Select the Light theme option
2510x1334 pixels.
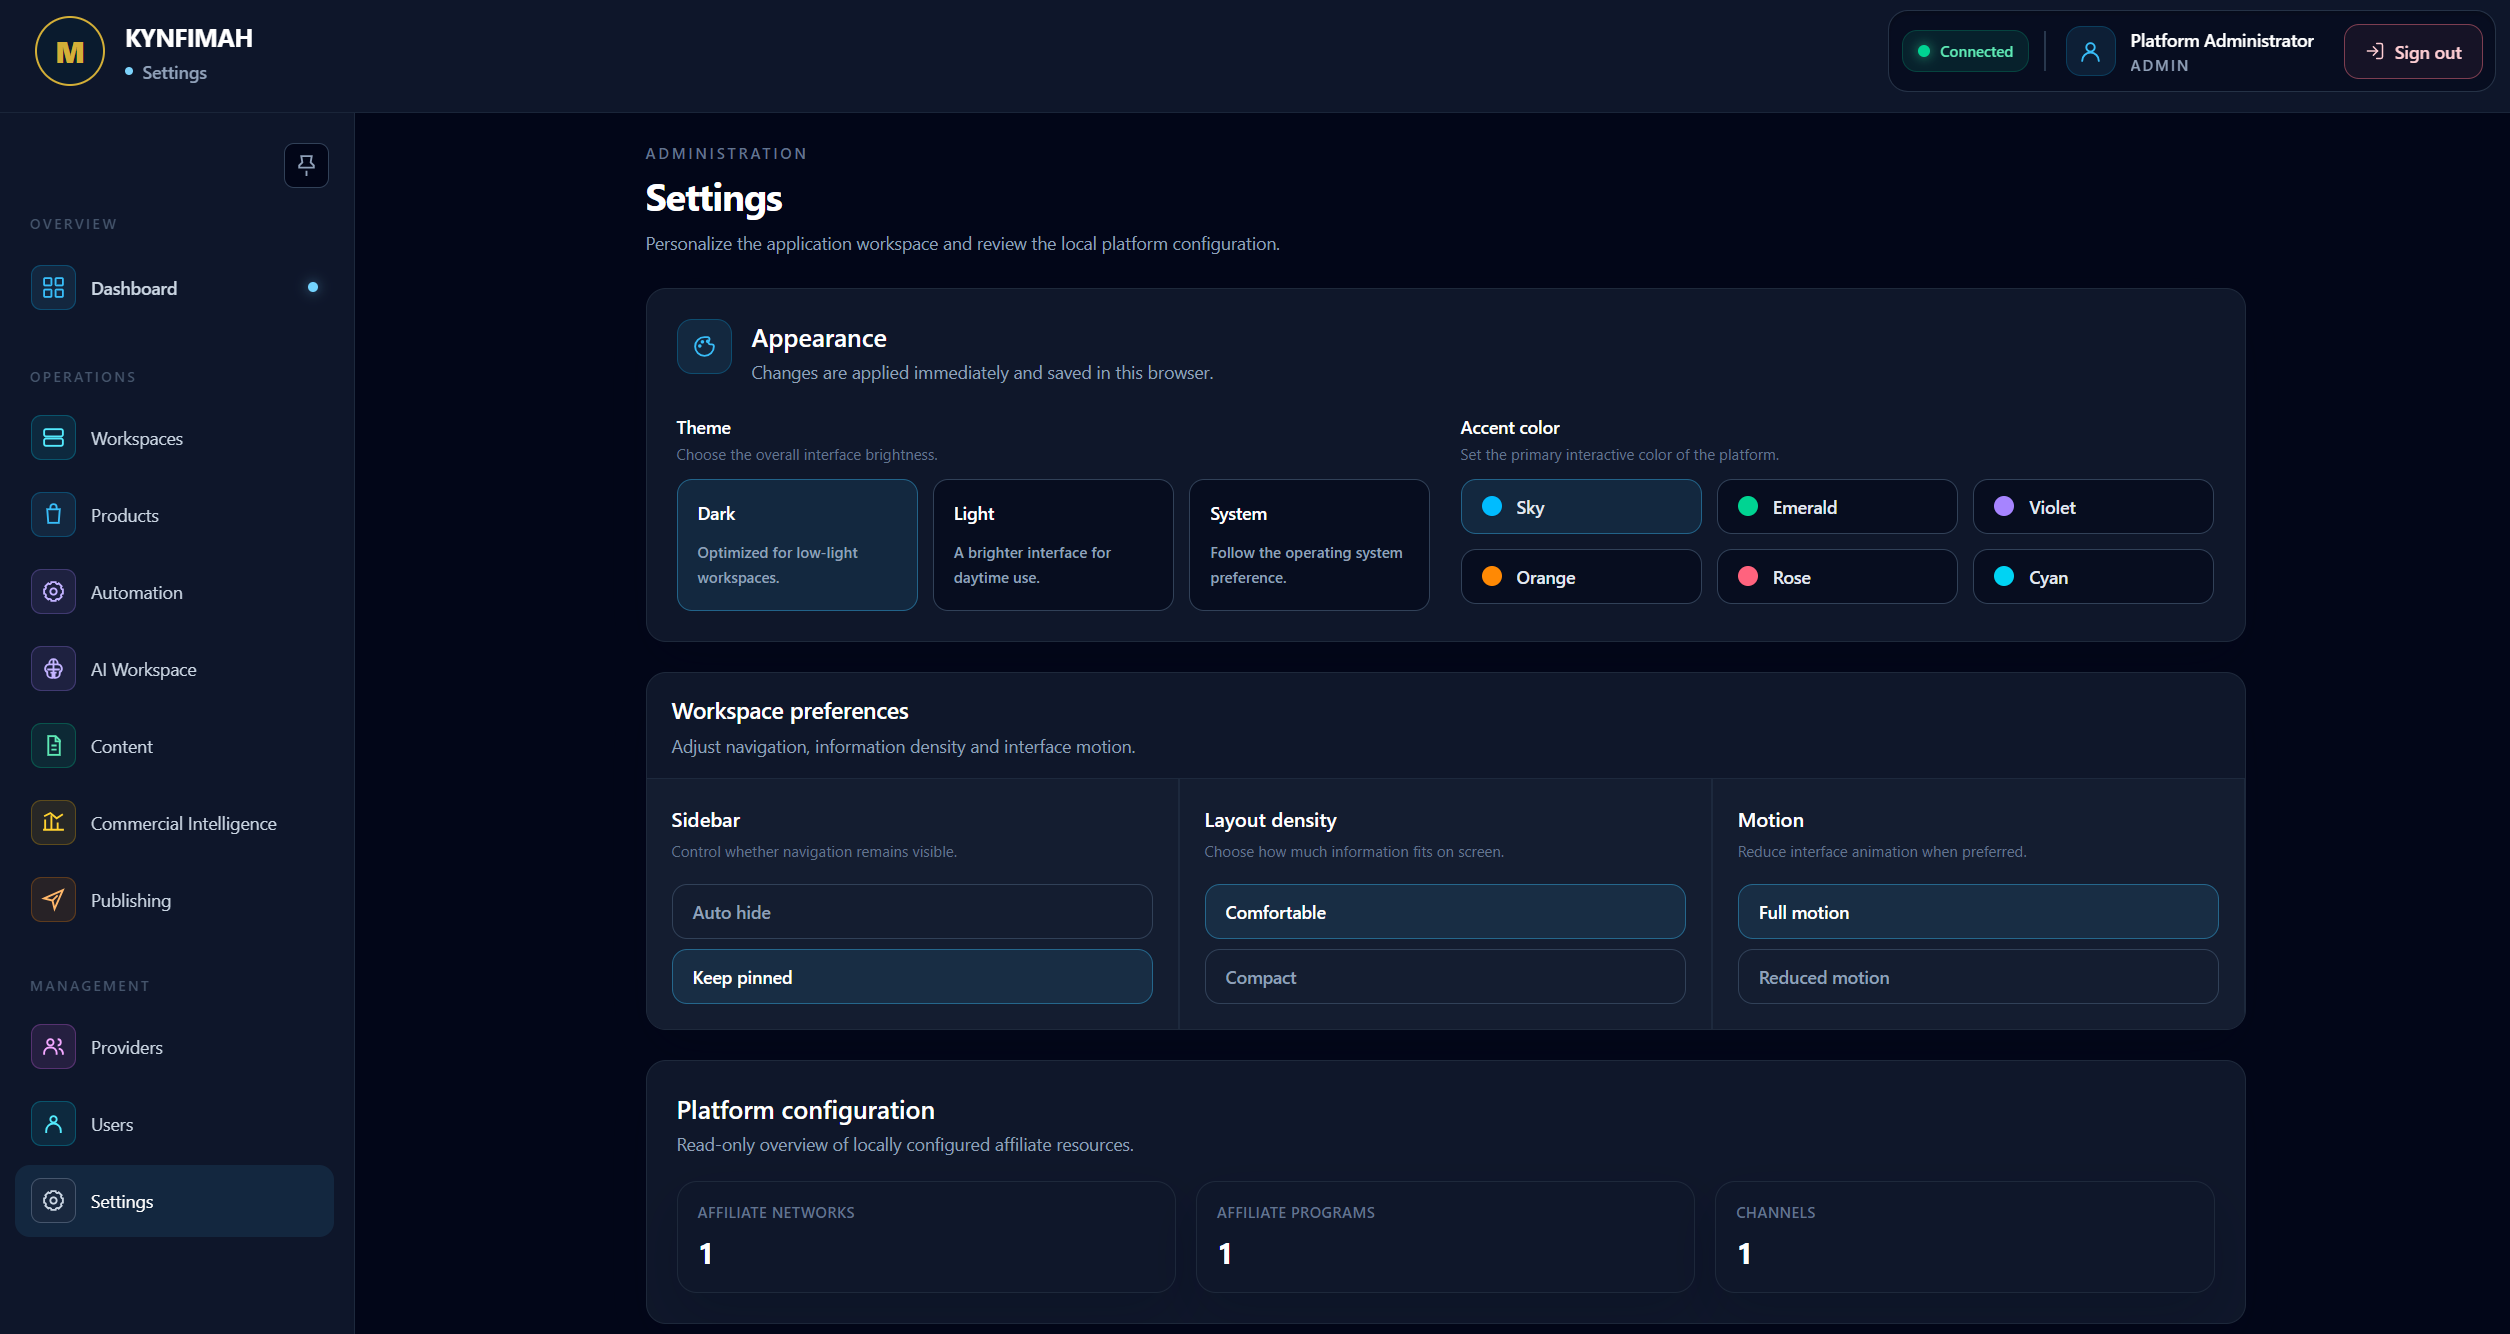[1053, 545]
